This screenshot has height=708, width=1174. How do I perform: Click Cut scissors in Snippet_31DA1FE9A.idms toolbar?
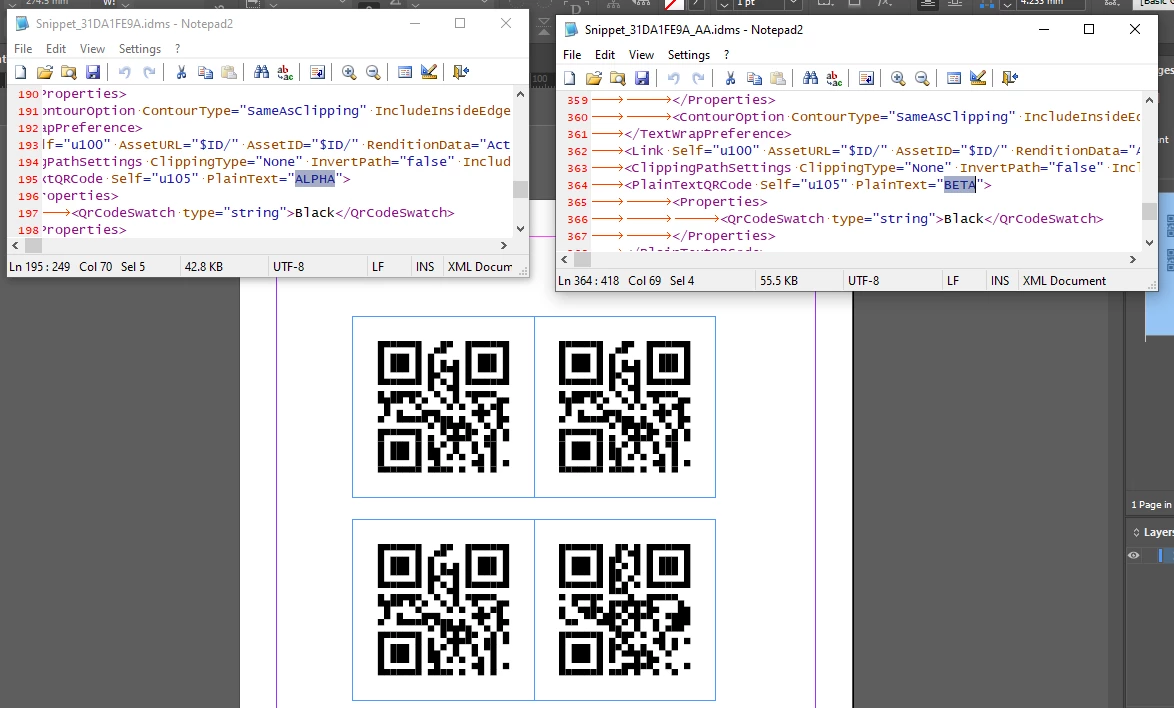click(x=181, y=72)
